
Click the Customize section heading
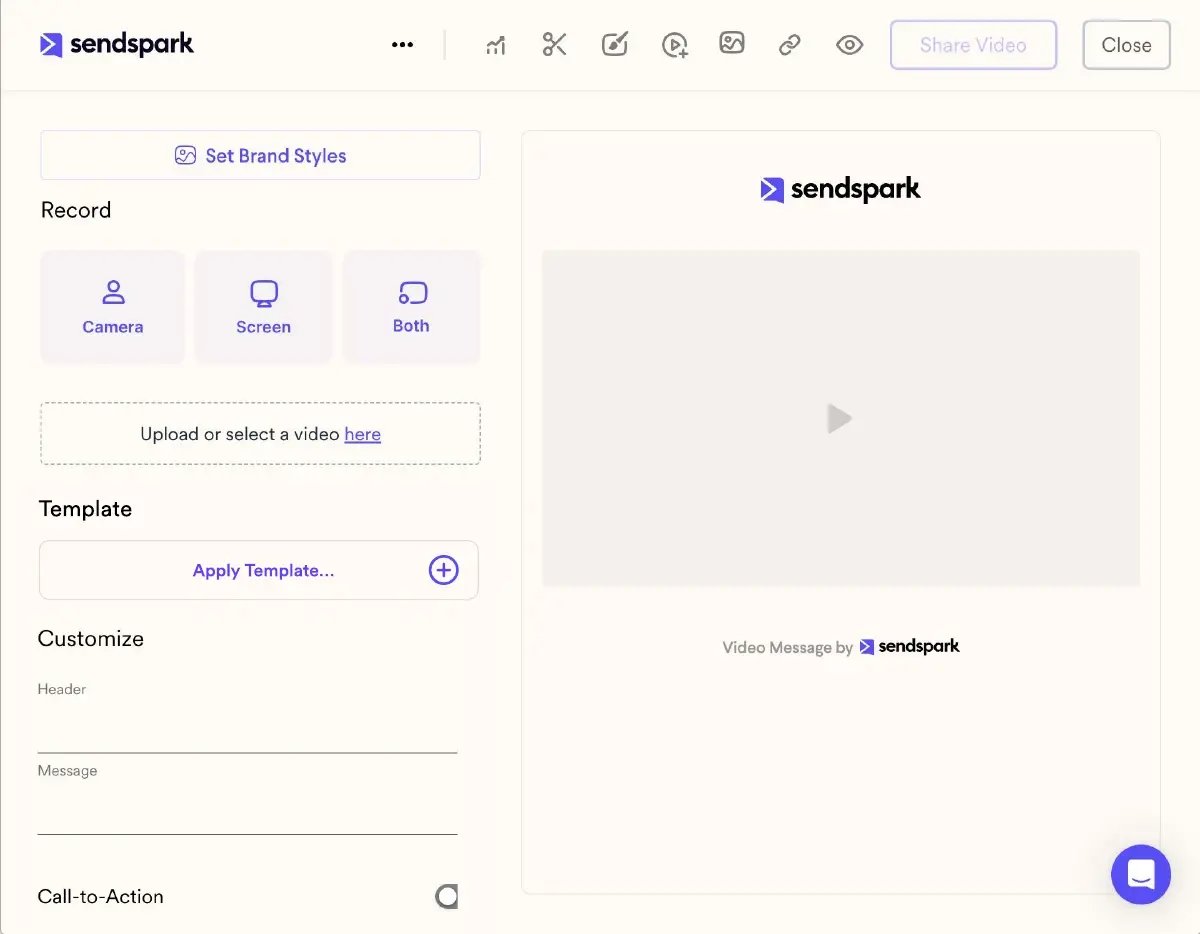pyautogui.click(x=91, y=639)
